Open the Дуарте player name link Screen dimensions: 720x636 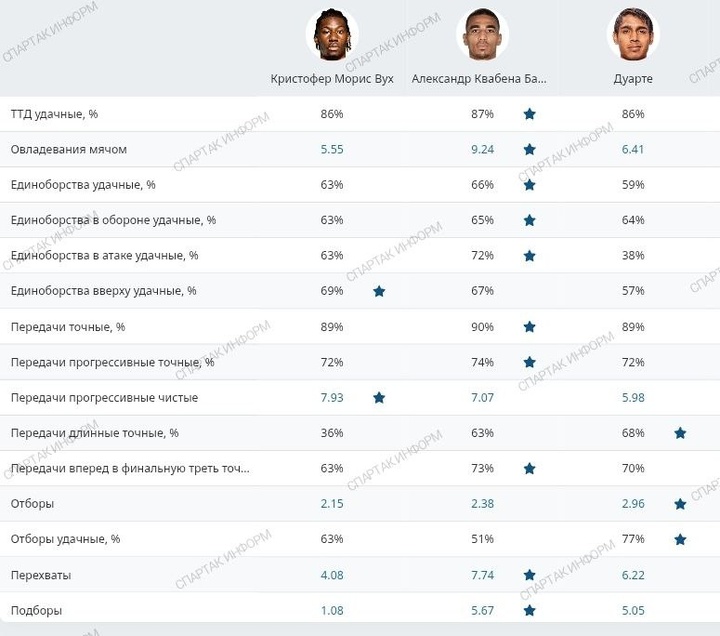coord(633,78)
